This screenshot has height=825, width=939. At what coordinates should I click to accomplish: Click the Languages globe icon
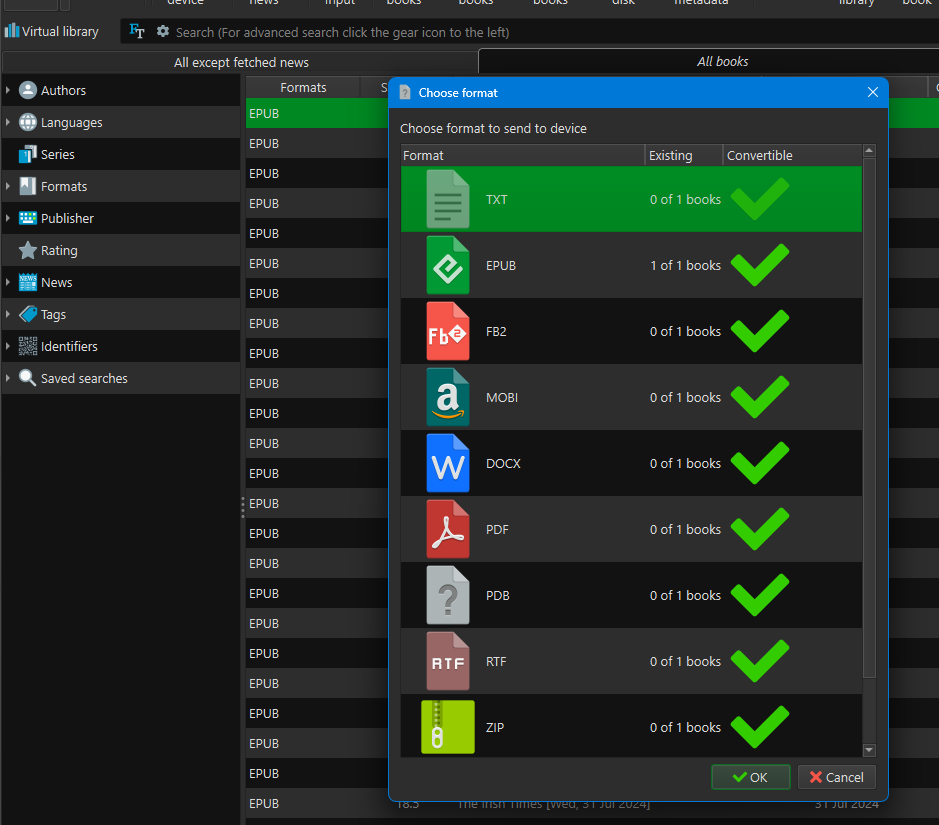click(28, 122)
